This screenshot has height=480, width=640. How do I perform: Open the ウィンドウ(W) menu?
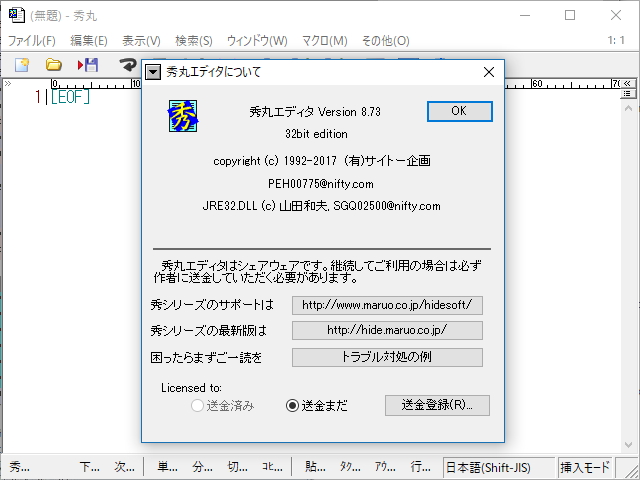(257, 41)
